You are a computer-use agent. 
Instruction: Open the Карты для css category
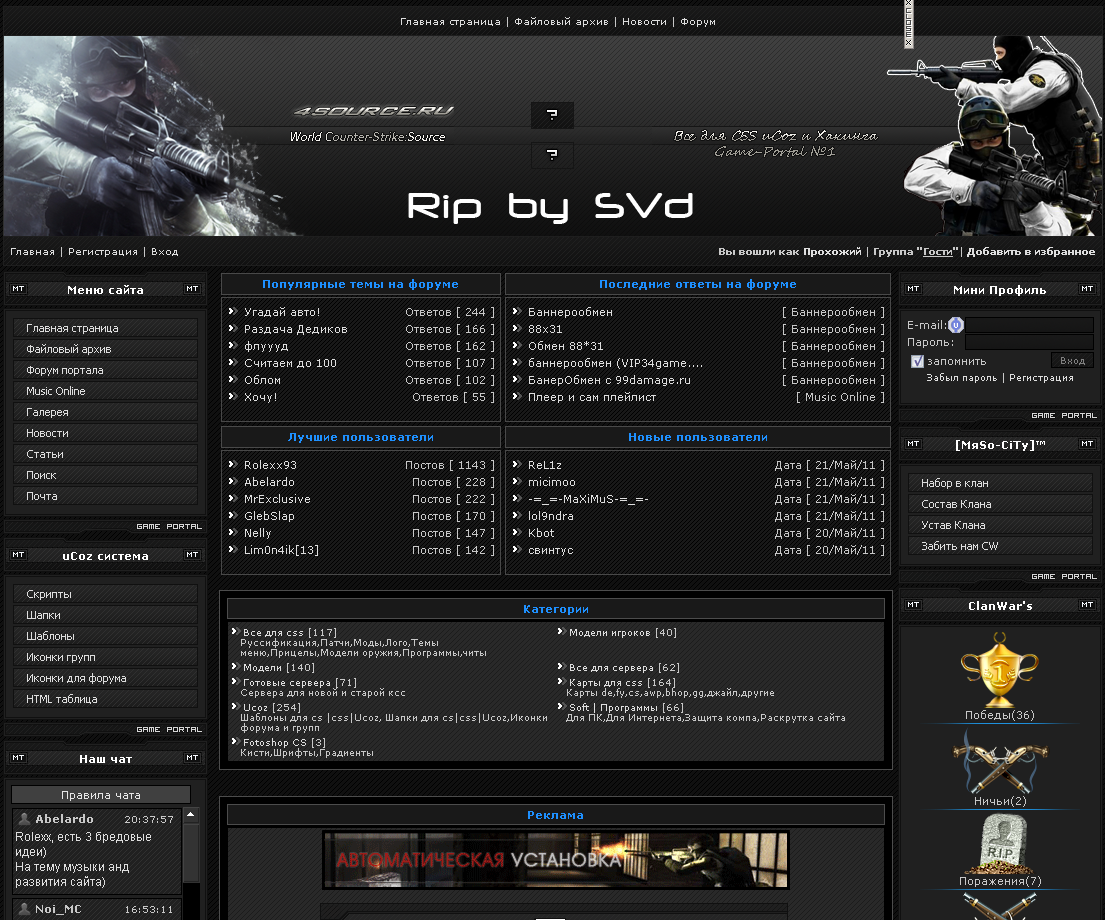606,682
